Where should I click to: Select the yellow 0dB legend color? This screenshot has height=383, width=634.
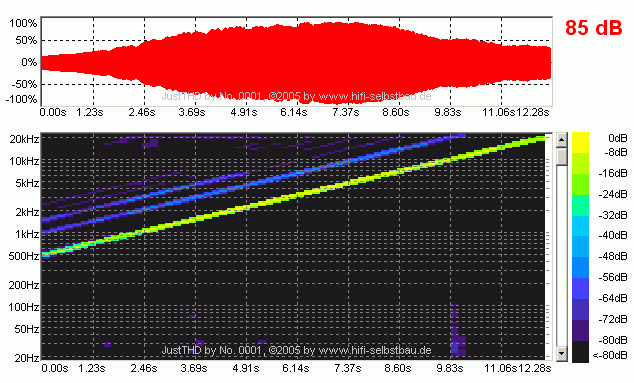pyautogui.click(x=580, y=142)
